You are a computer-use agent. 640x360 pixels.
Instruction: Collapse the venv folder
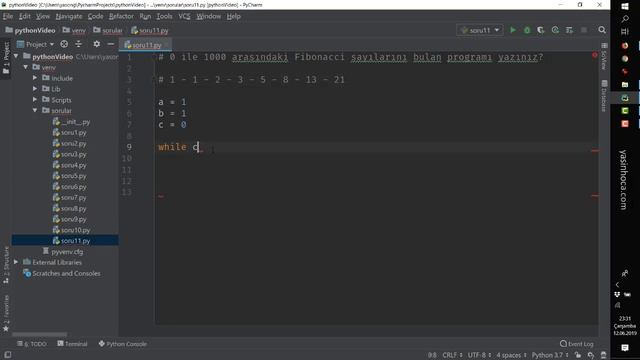(x=26, y=67)
